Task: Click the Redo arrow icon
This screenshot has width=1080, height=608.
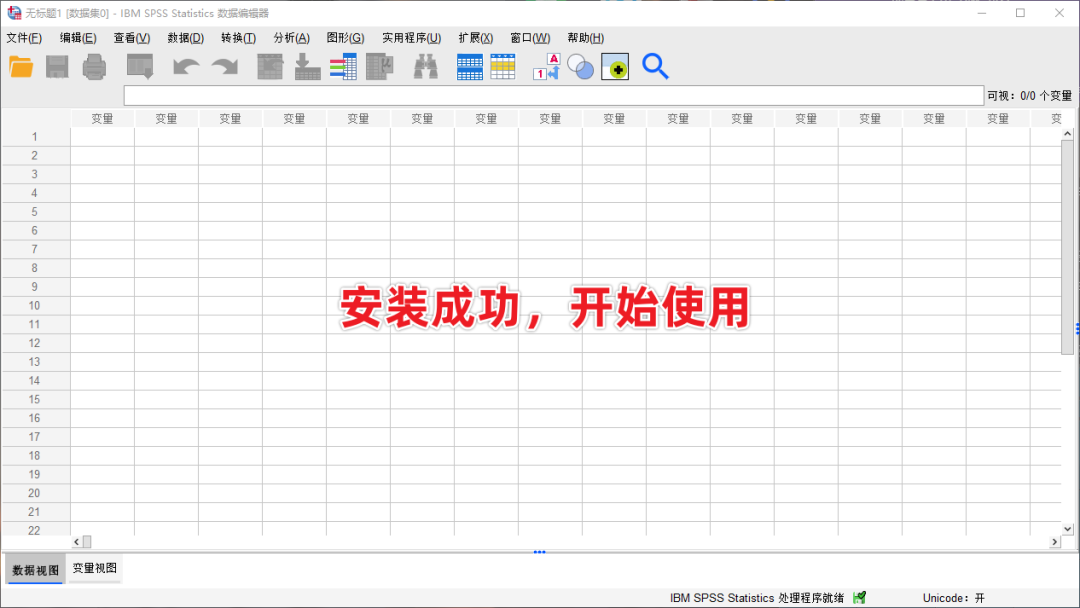Action: click(225, 67)
